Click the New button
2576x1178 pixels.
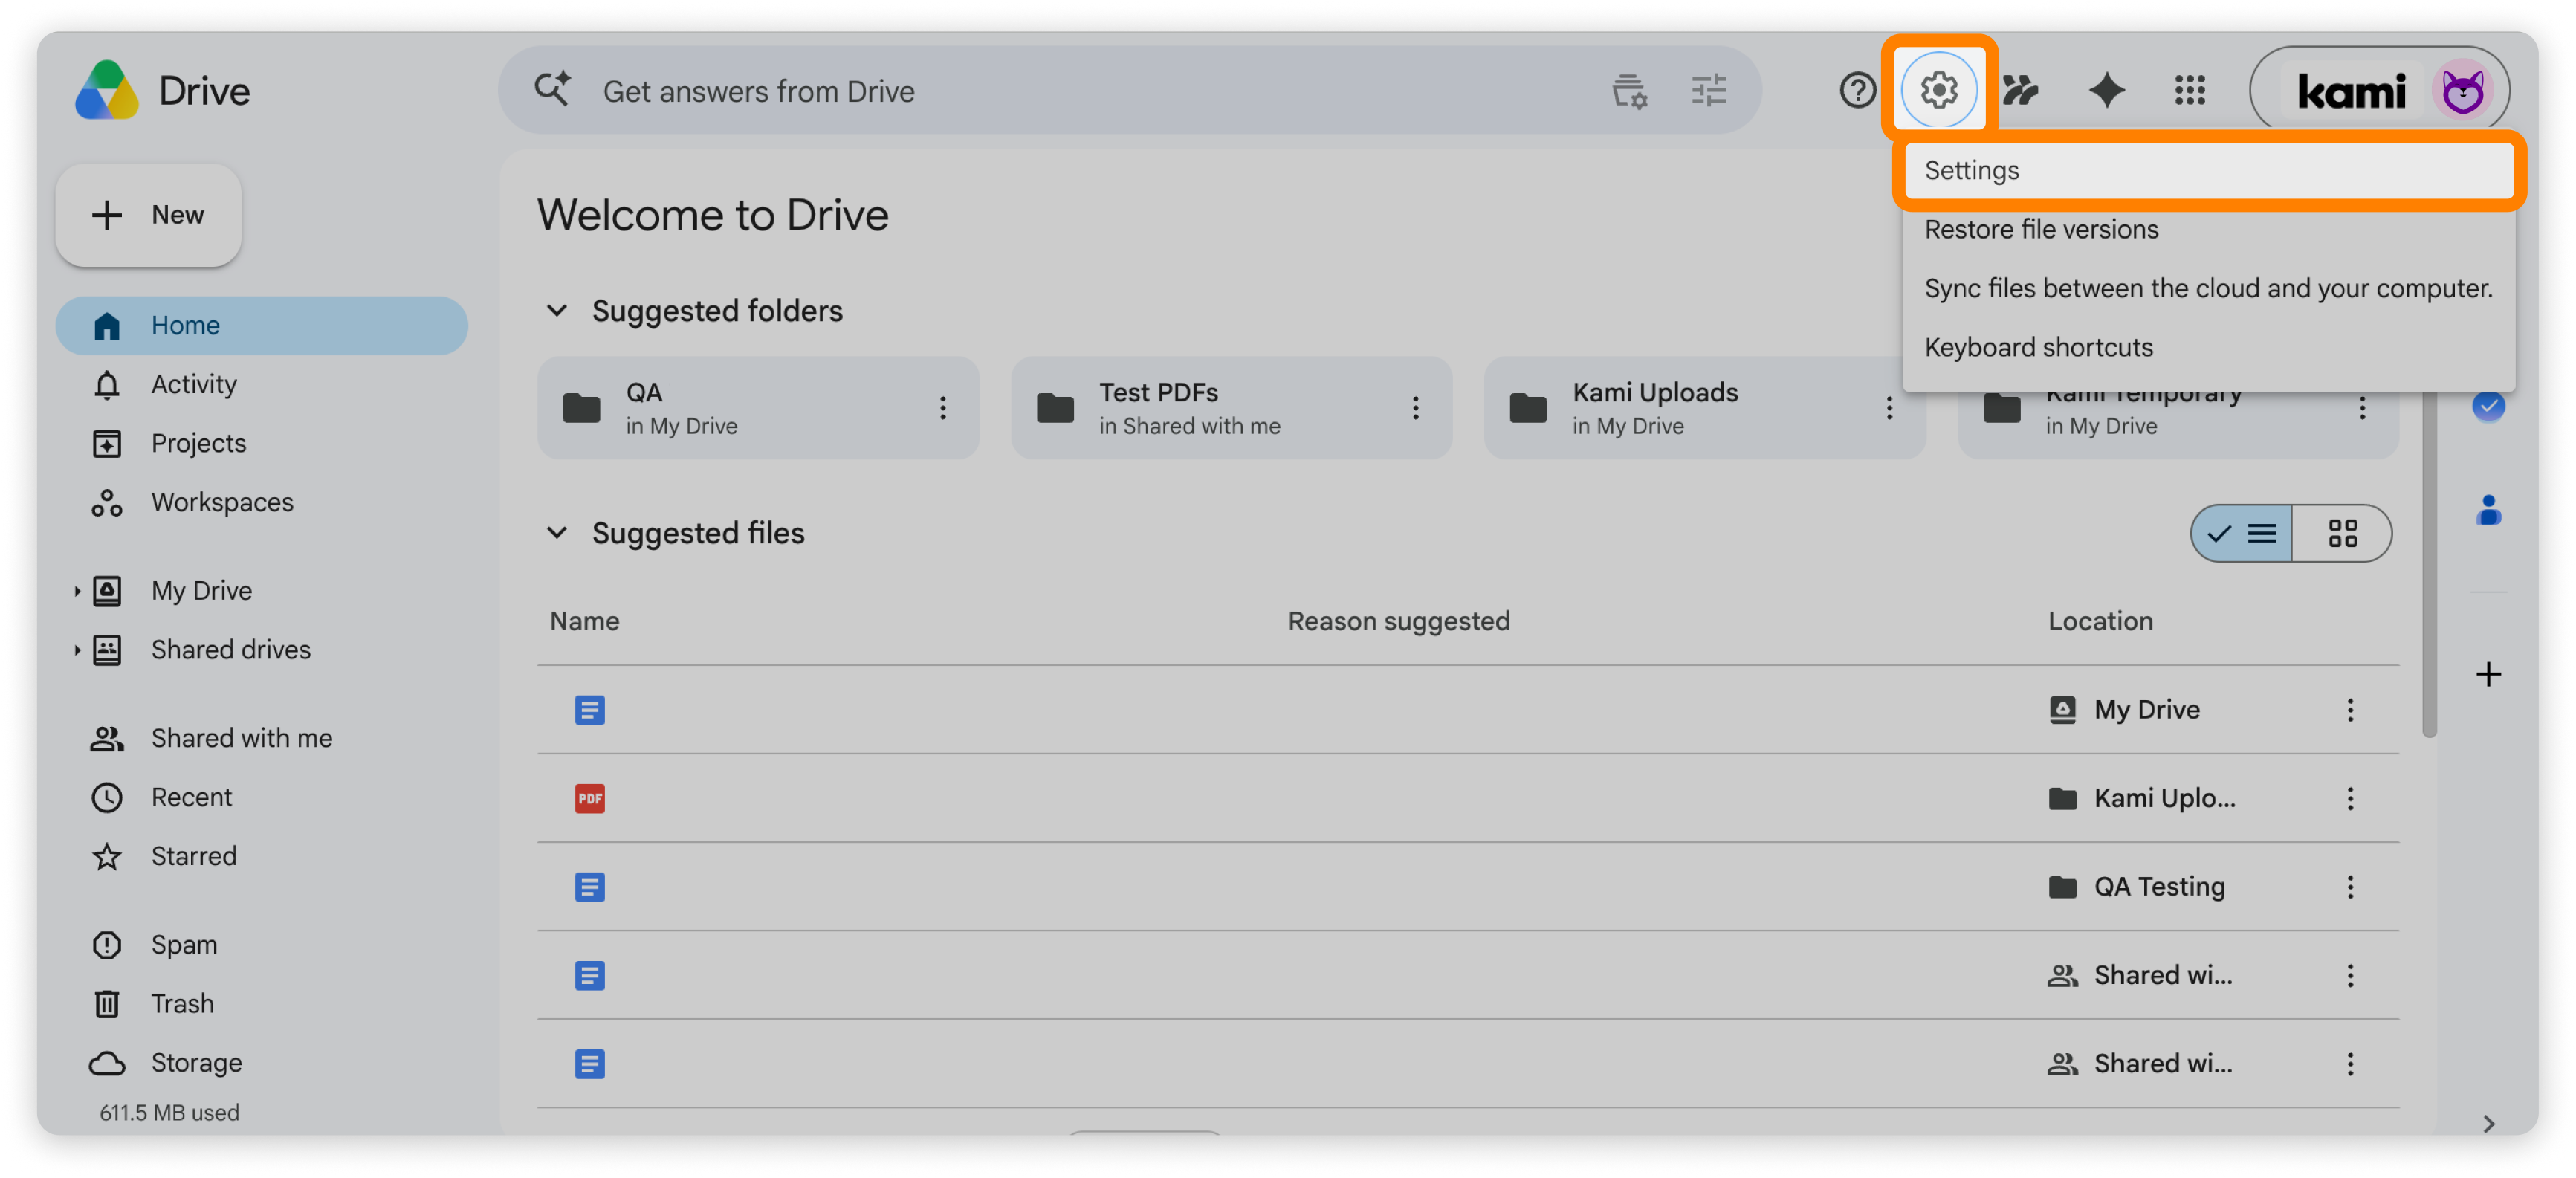148,215
